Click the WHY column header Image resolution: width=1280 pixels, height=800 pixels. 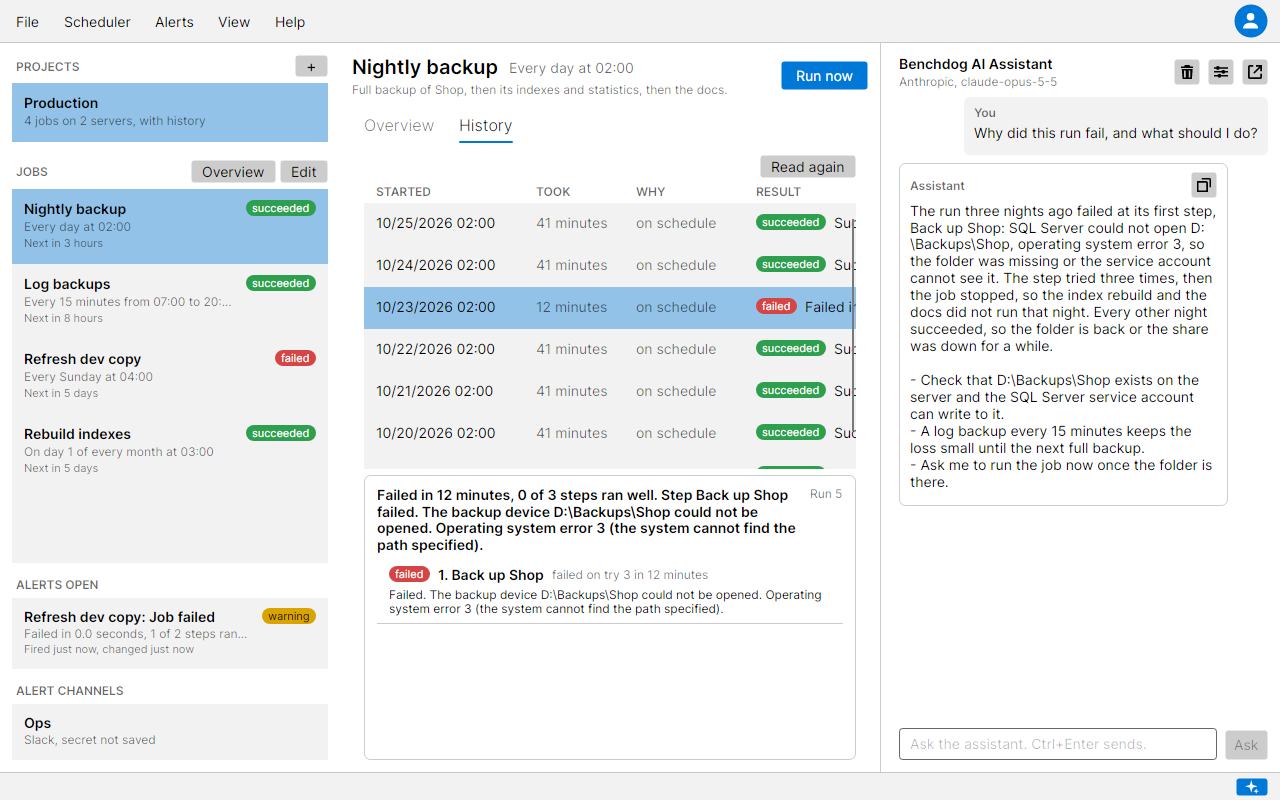point(650,192)
